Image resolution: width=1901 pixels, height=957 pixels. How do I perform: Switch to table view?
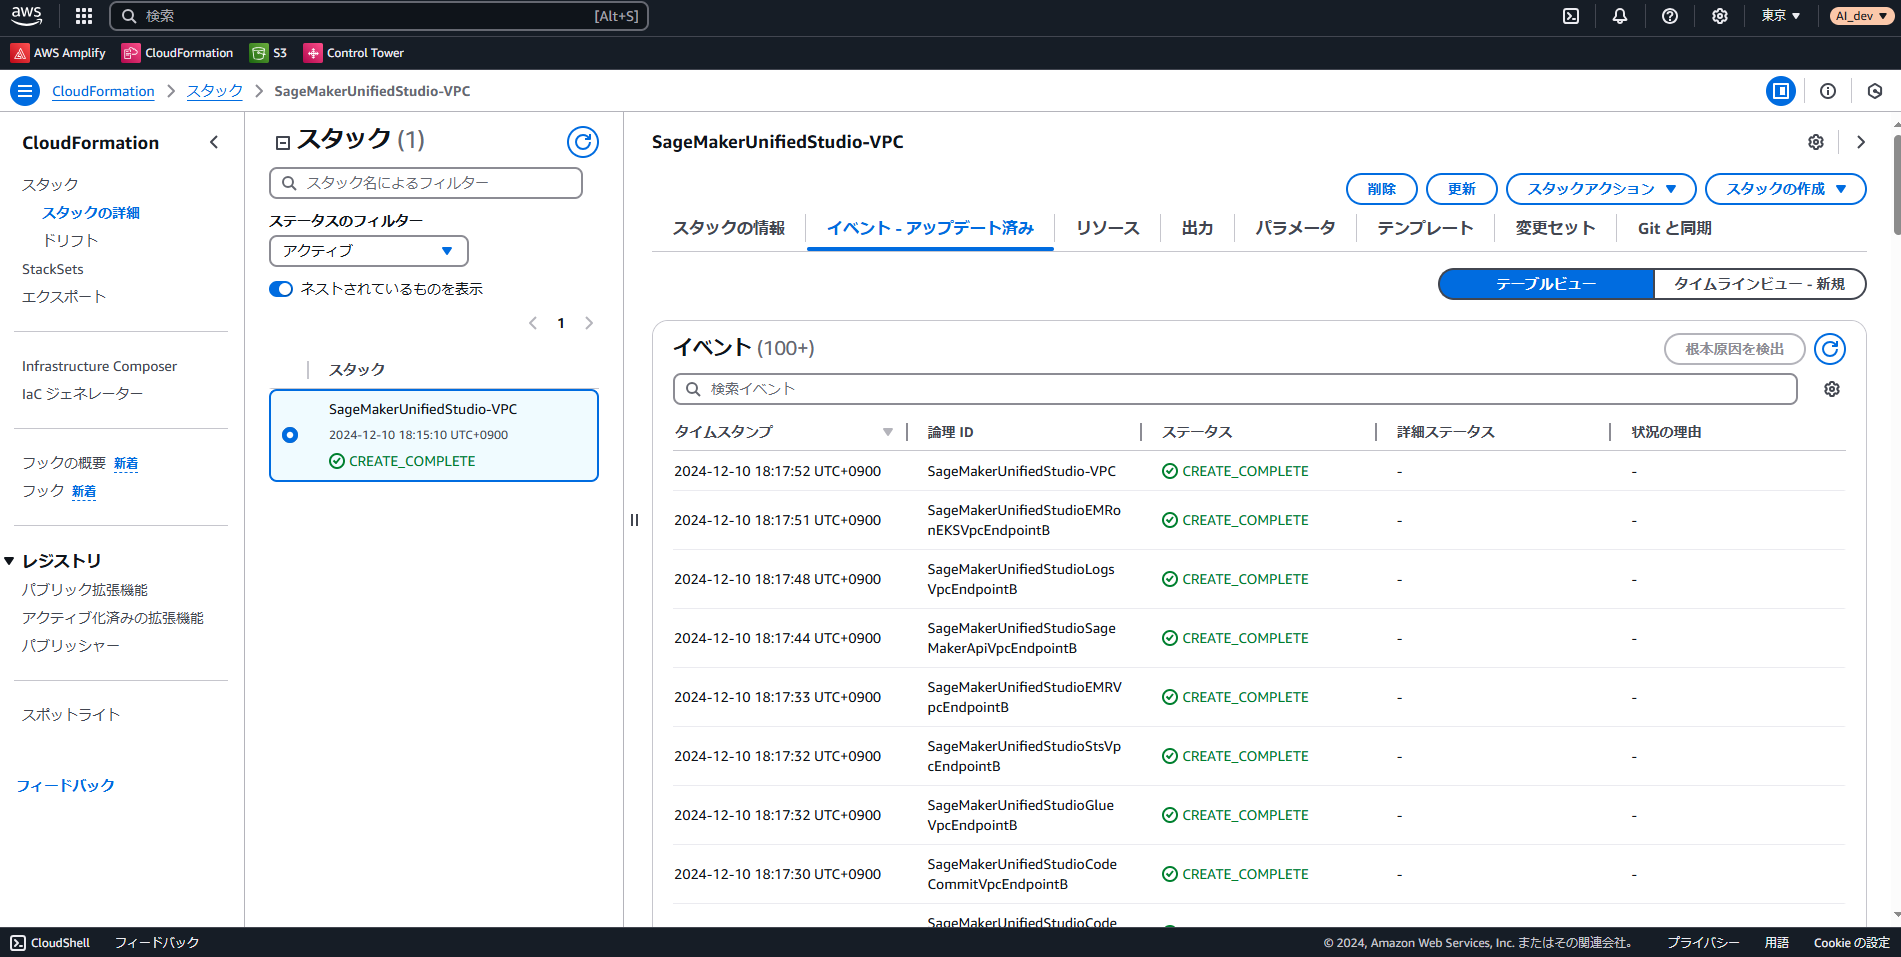(x=1546, y=284)
